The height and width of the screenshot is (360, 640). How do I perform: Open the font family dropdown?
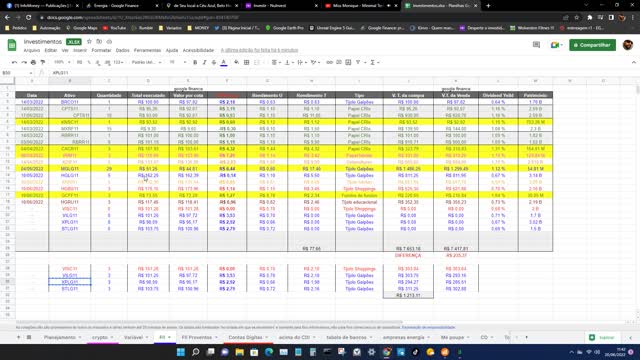tap(147, 62)
